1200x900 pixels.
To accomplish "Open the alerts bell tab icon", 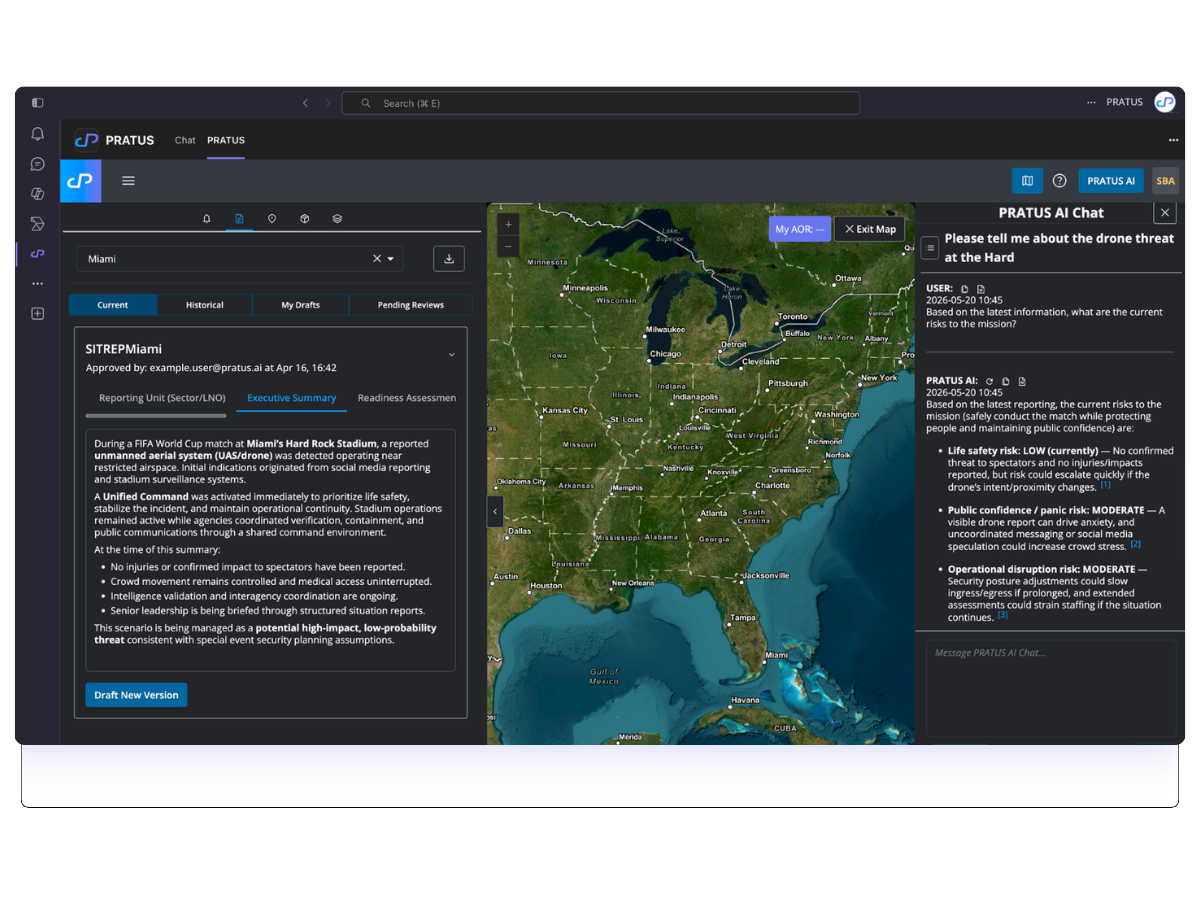I will point(207,218).
